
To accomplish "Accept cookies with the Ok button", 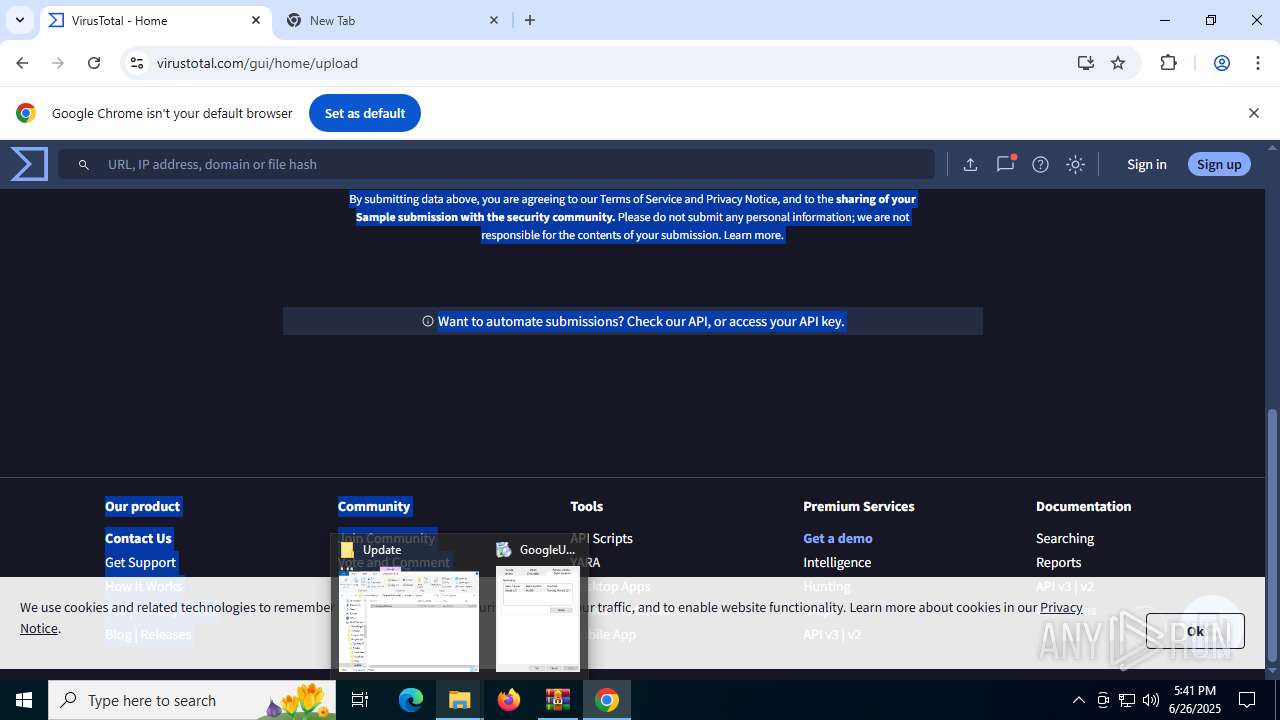I will click(1195, 631).
